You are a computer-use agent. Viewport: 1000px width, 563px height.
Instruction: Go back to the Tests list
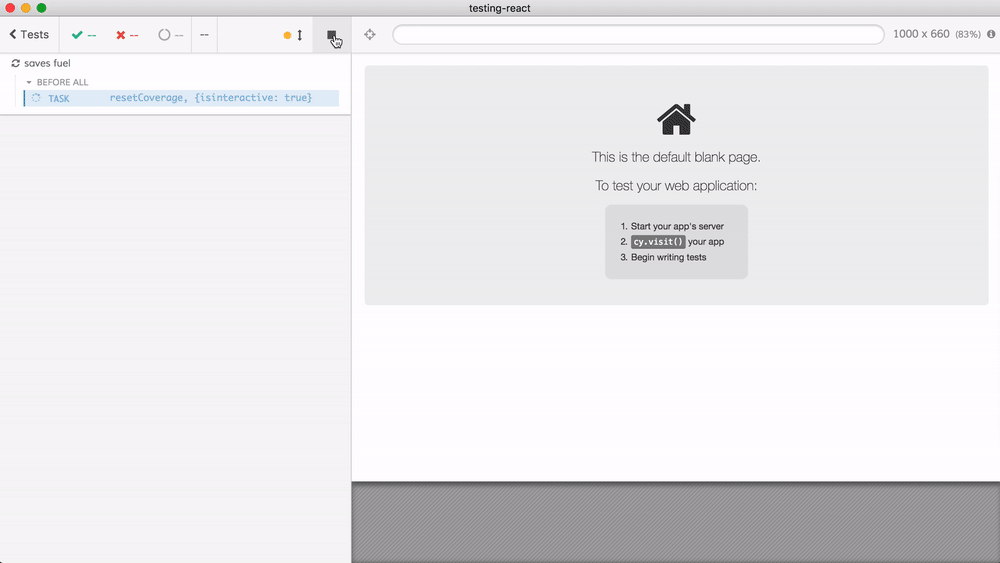[29, 34]
